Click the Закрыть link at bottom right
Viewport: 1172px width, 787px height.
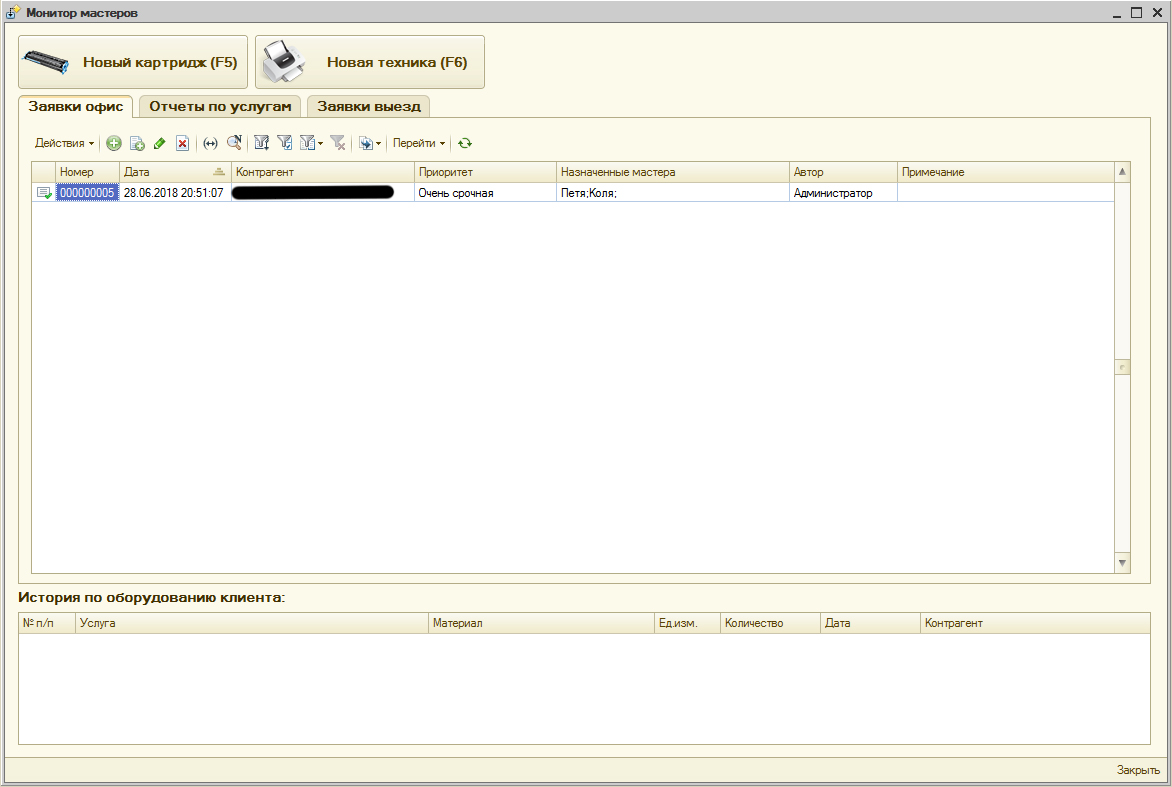click(1138, 770)
